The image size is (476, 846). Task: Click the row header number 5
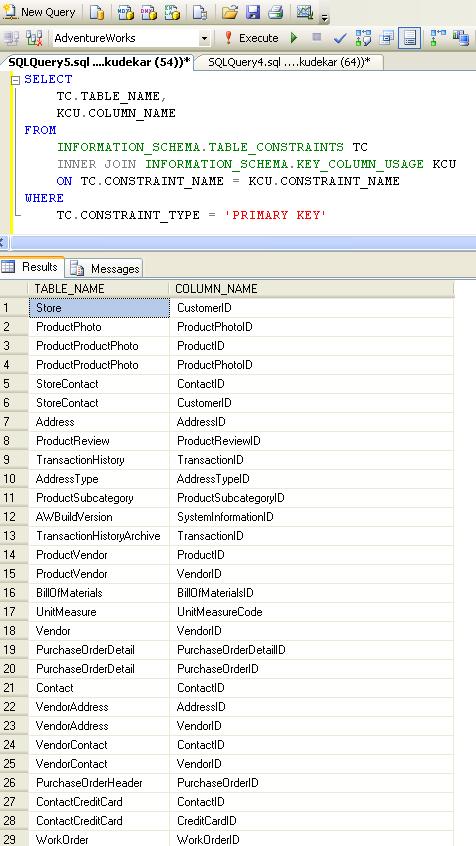click(14, 384)
